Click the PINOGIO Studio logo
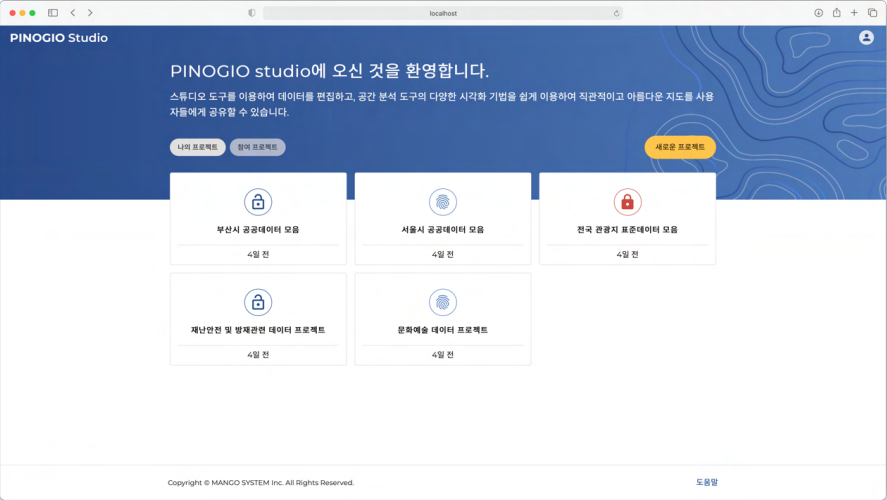The image size is (887, 500). coord(59,38)
